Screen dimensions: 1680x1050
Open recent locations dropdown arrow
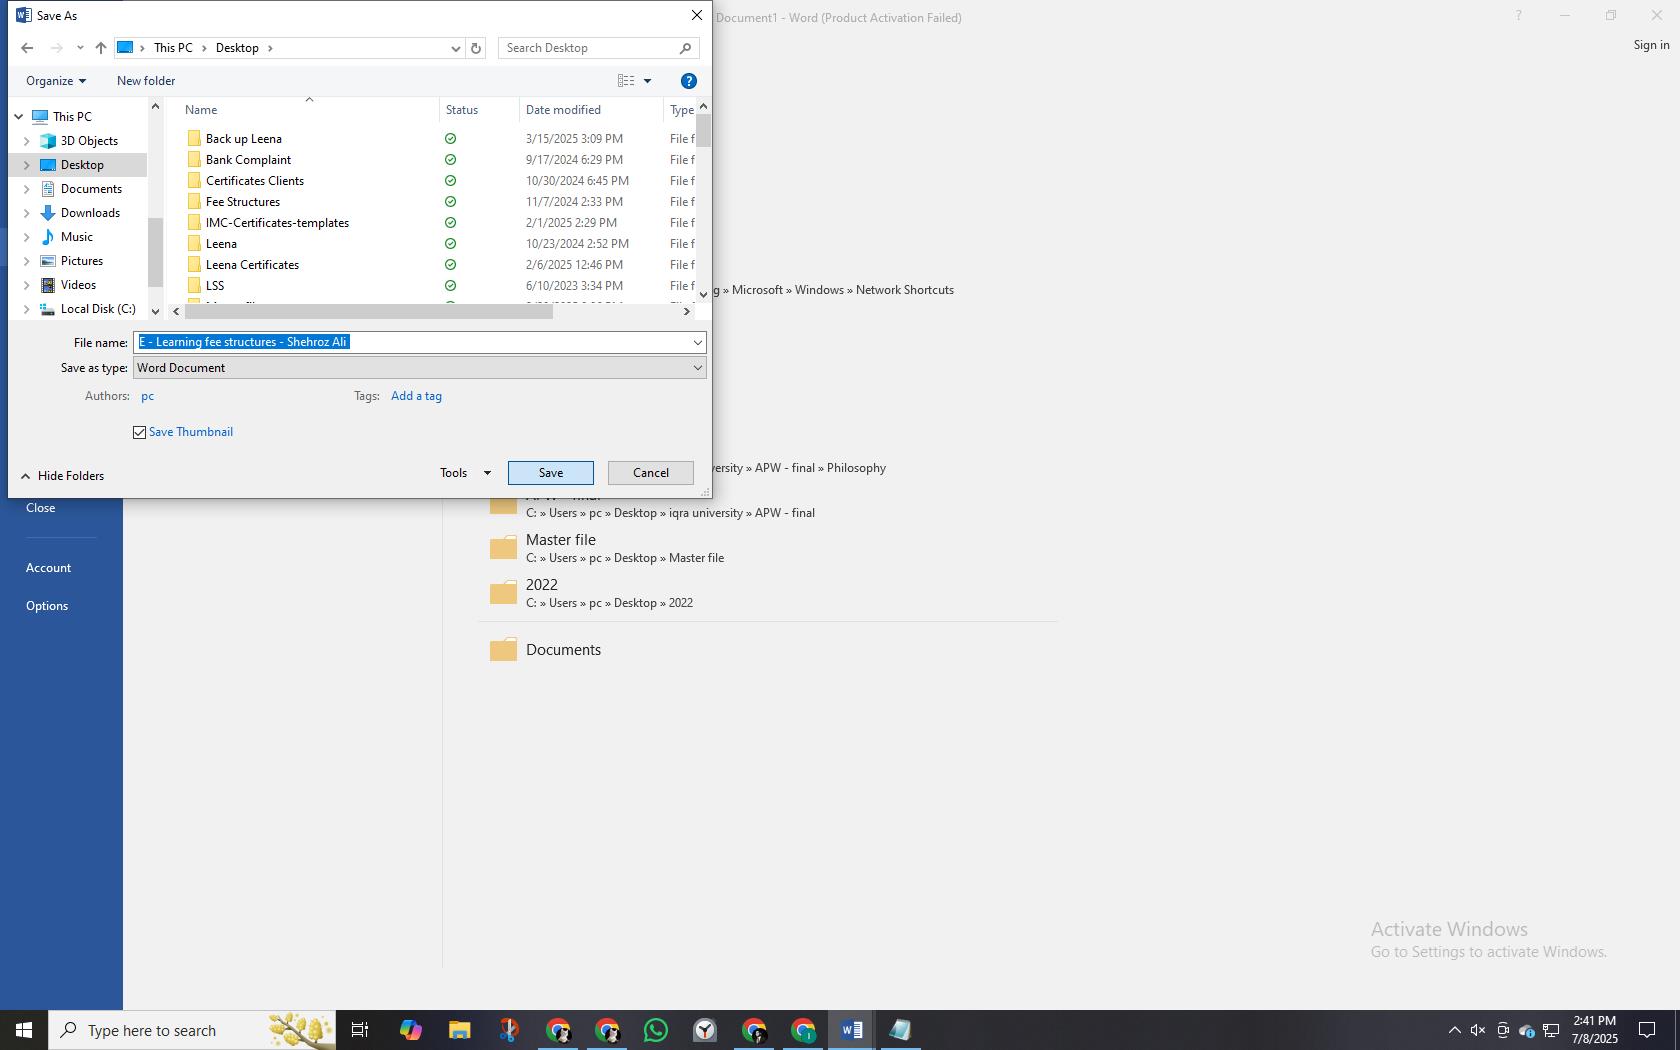[x=80, y=48]
